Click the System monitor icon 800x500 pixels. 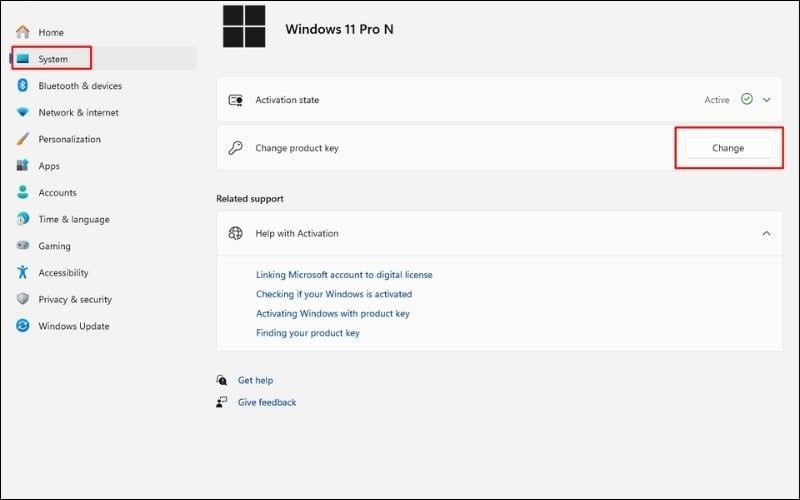click(x=22, y=59)
